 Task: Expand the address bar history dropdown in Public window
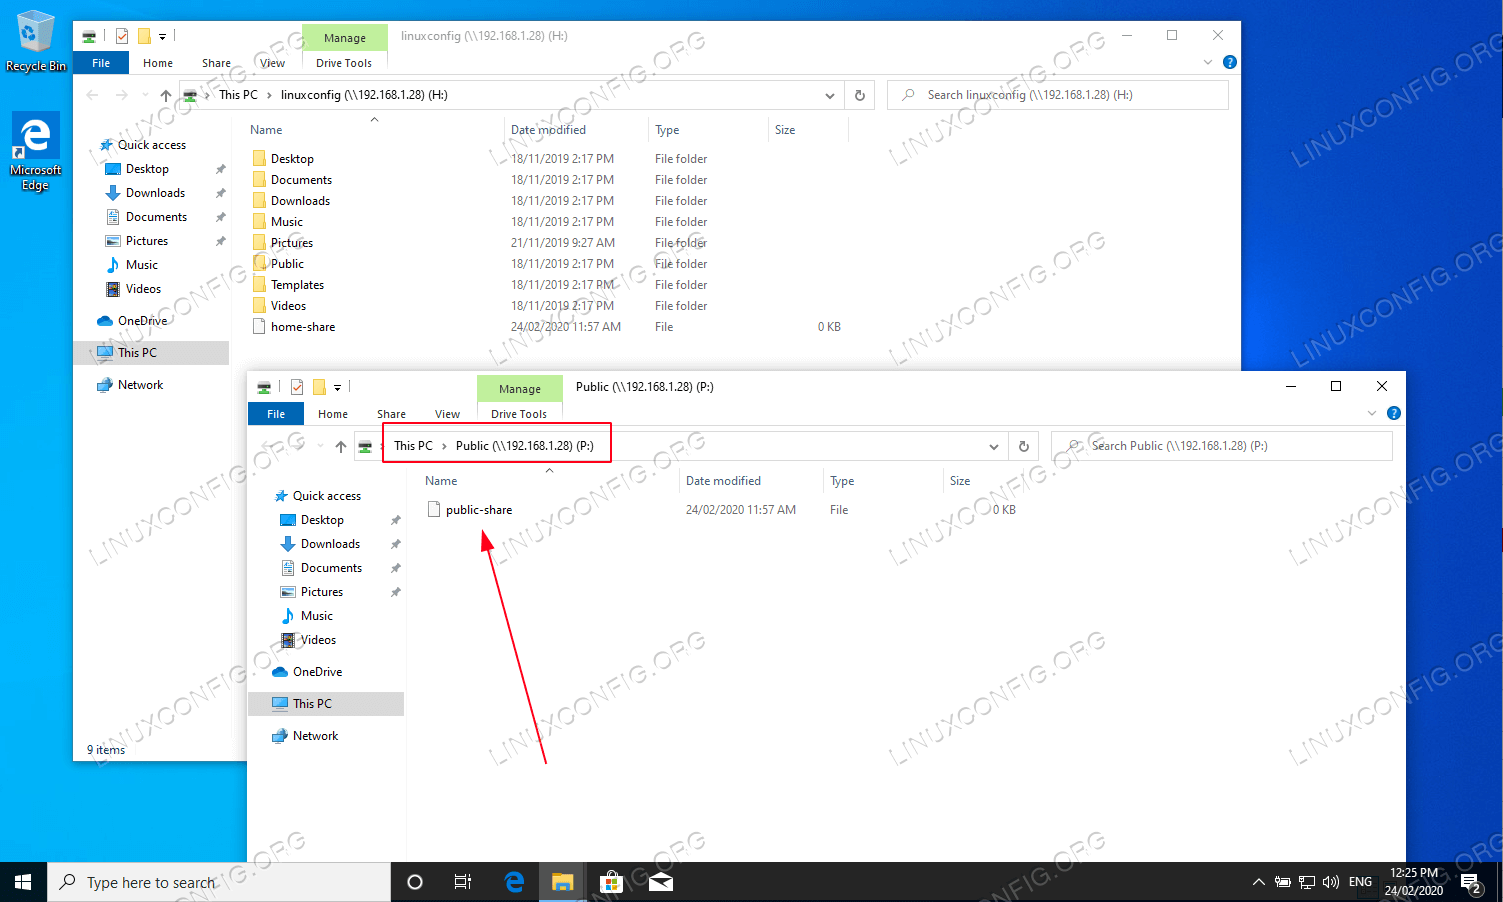click(x=993, y=446)
